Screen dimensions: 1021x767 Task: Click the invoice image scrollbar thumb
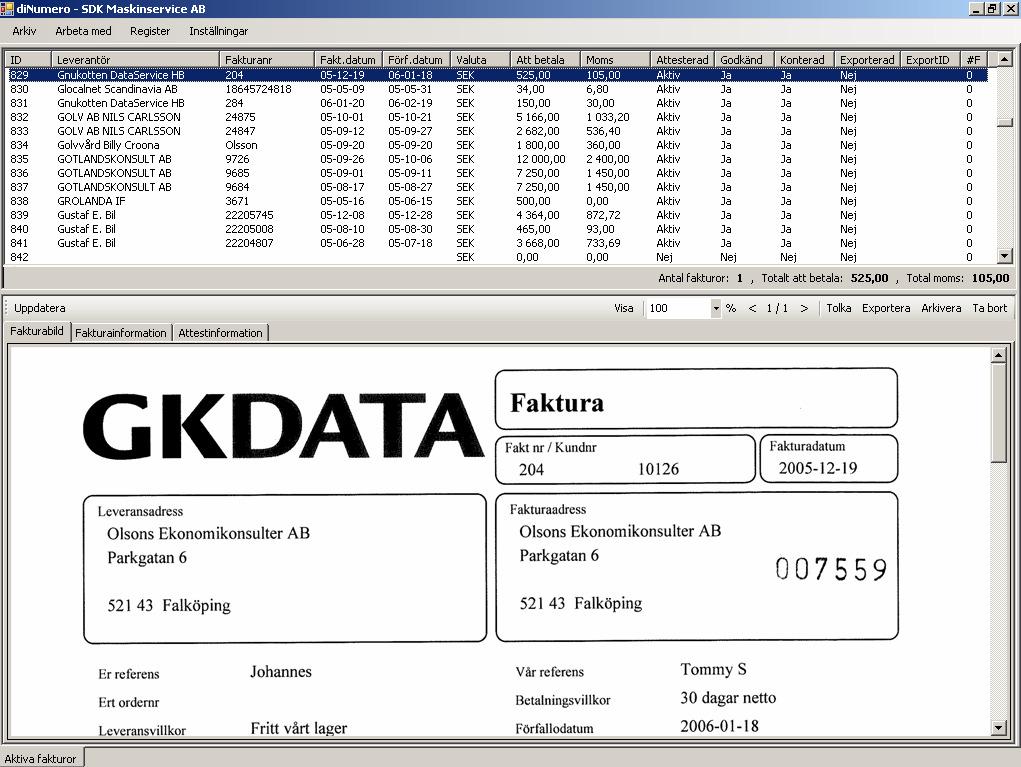998,413
